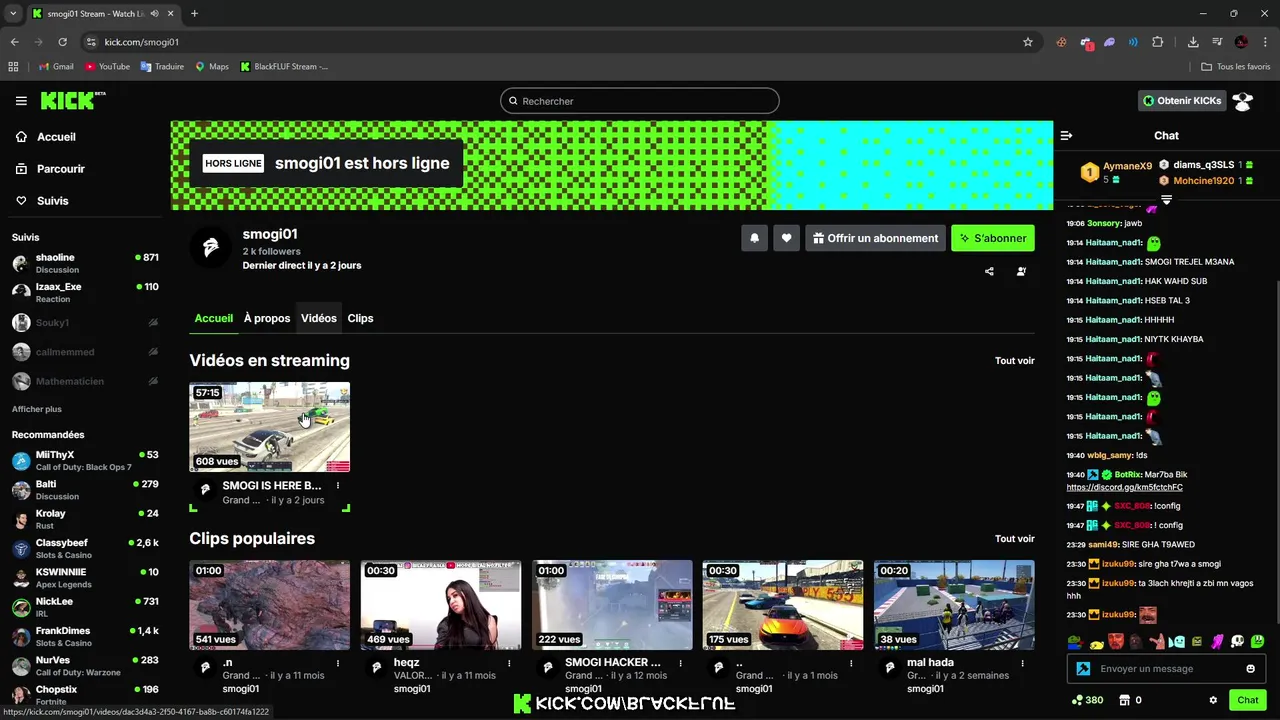Image resolution: width=1280 pixels, height=720 pixels.
Task: Open the 'mal hada' clip thumbnail
Action: (x=954, y=605)
